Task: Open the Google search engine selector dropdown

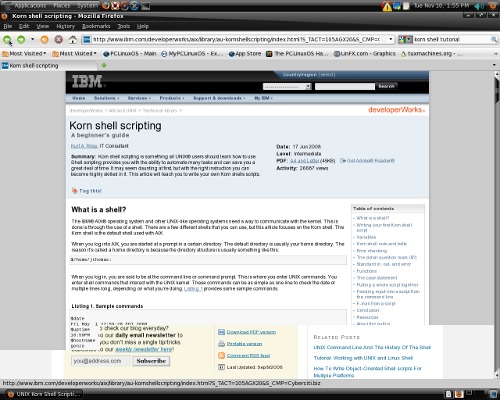Action: pos(405,39)
